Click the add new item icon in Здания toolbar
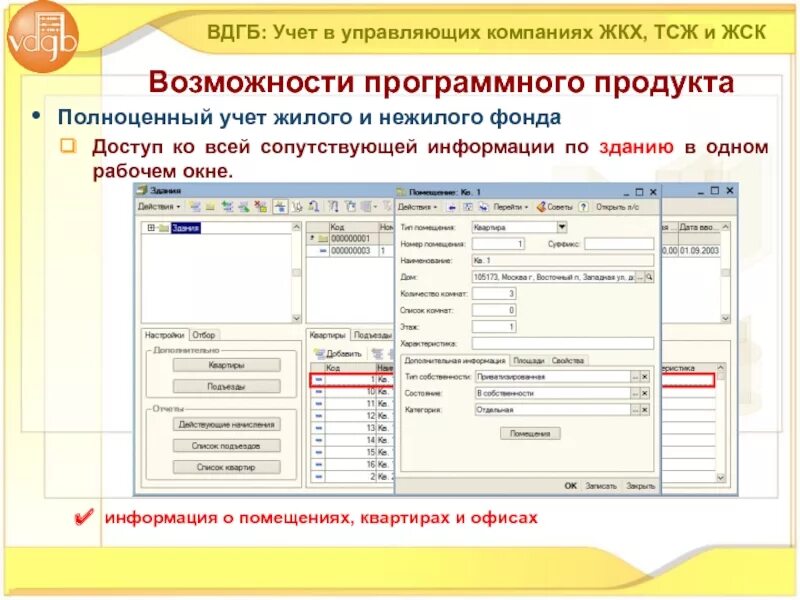Screen dimensions: 800x600 click(194, 207)
